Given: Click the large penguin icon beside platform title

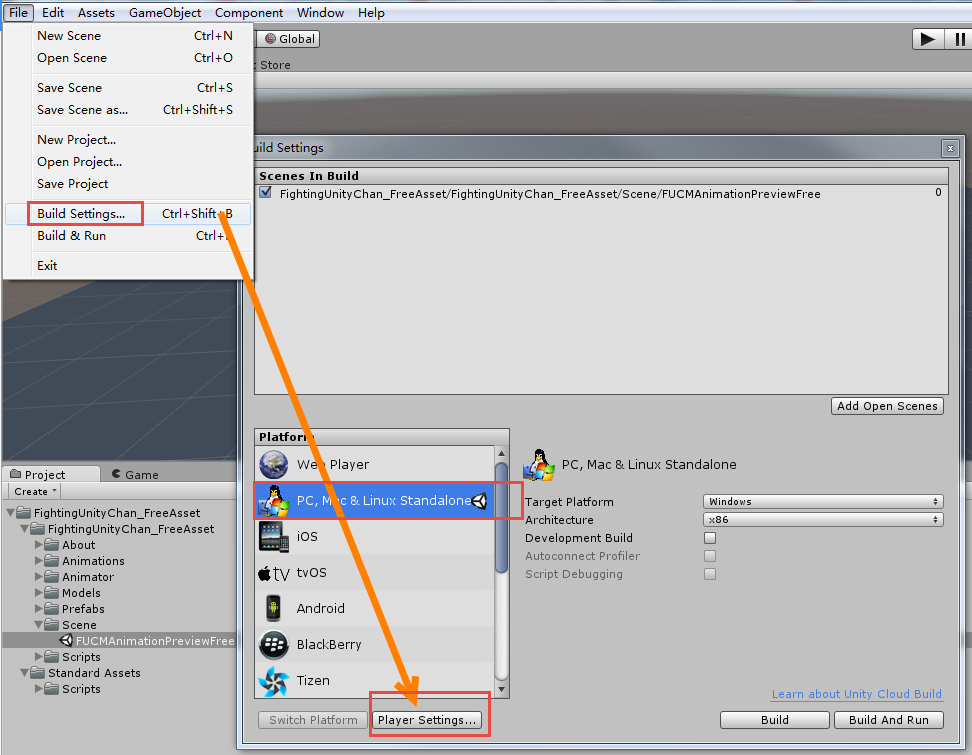Looking at the screenshot, I should tap(539, 465).
